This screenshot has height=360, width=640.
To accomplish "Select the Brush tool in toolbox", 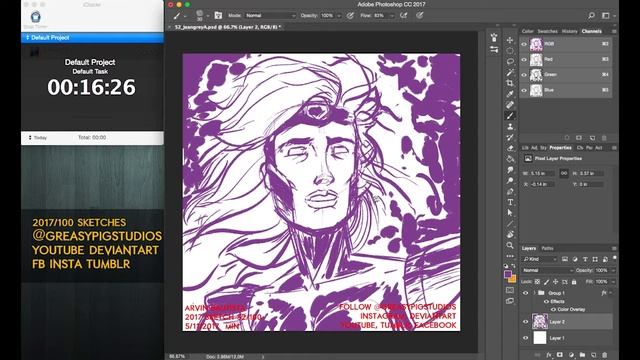I will pos(510,116).
